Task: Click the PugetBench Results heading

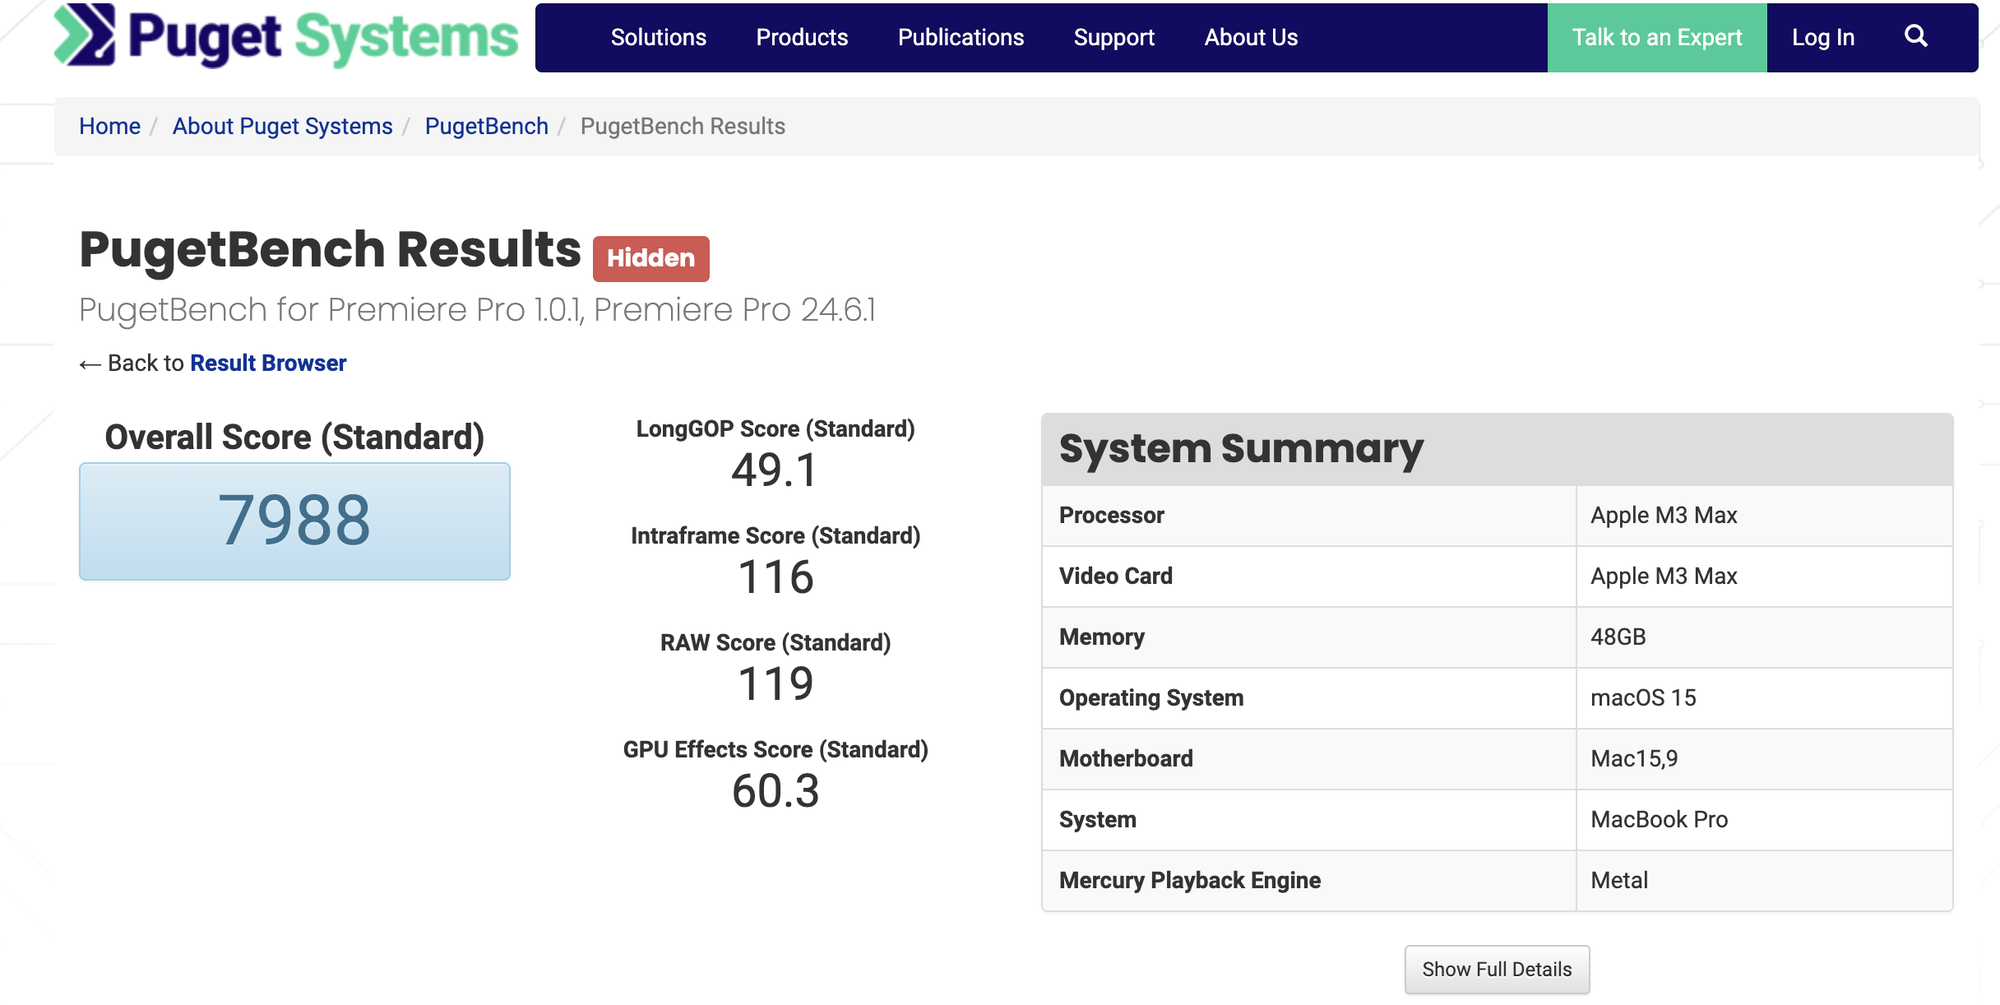Action: click(330, 249)
